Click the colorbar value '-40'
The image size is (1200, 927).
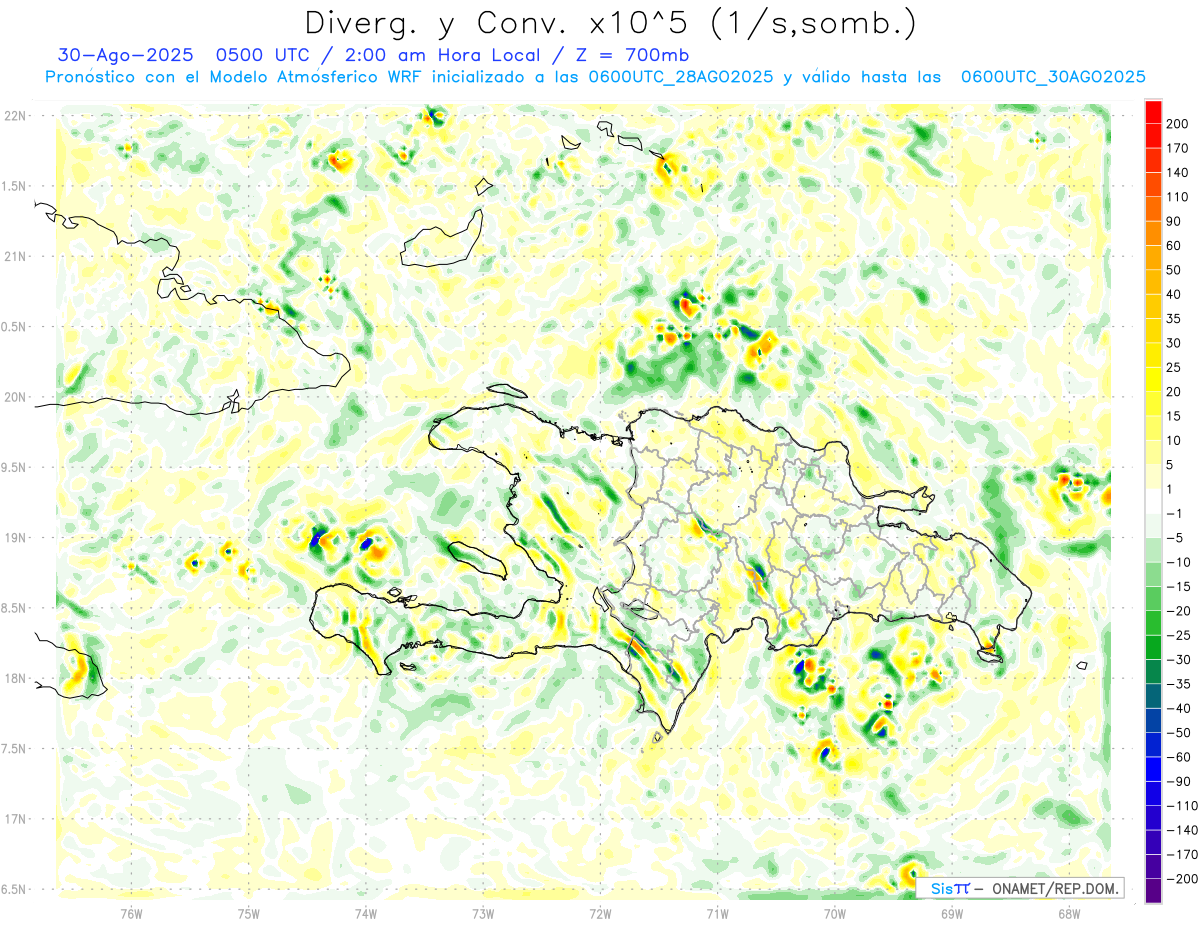pos(1178,708)
